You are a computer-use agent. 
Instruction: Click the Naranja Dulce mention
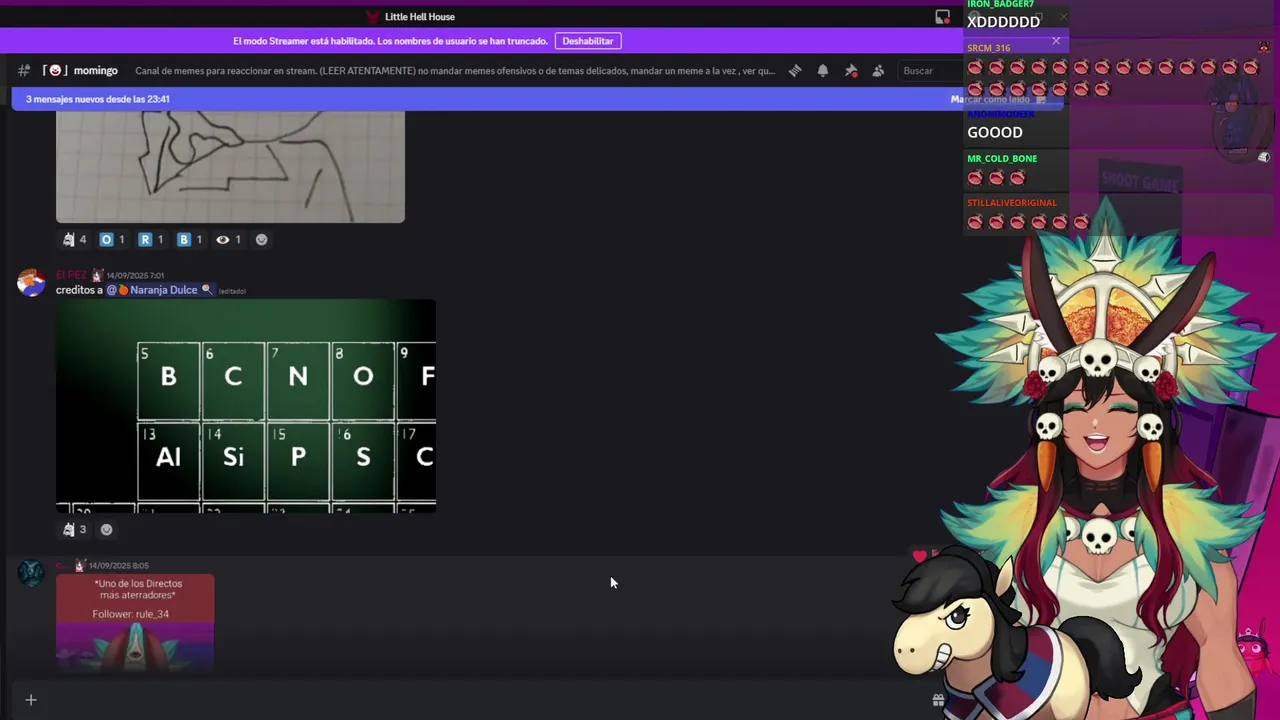pos(160,290)
